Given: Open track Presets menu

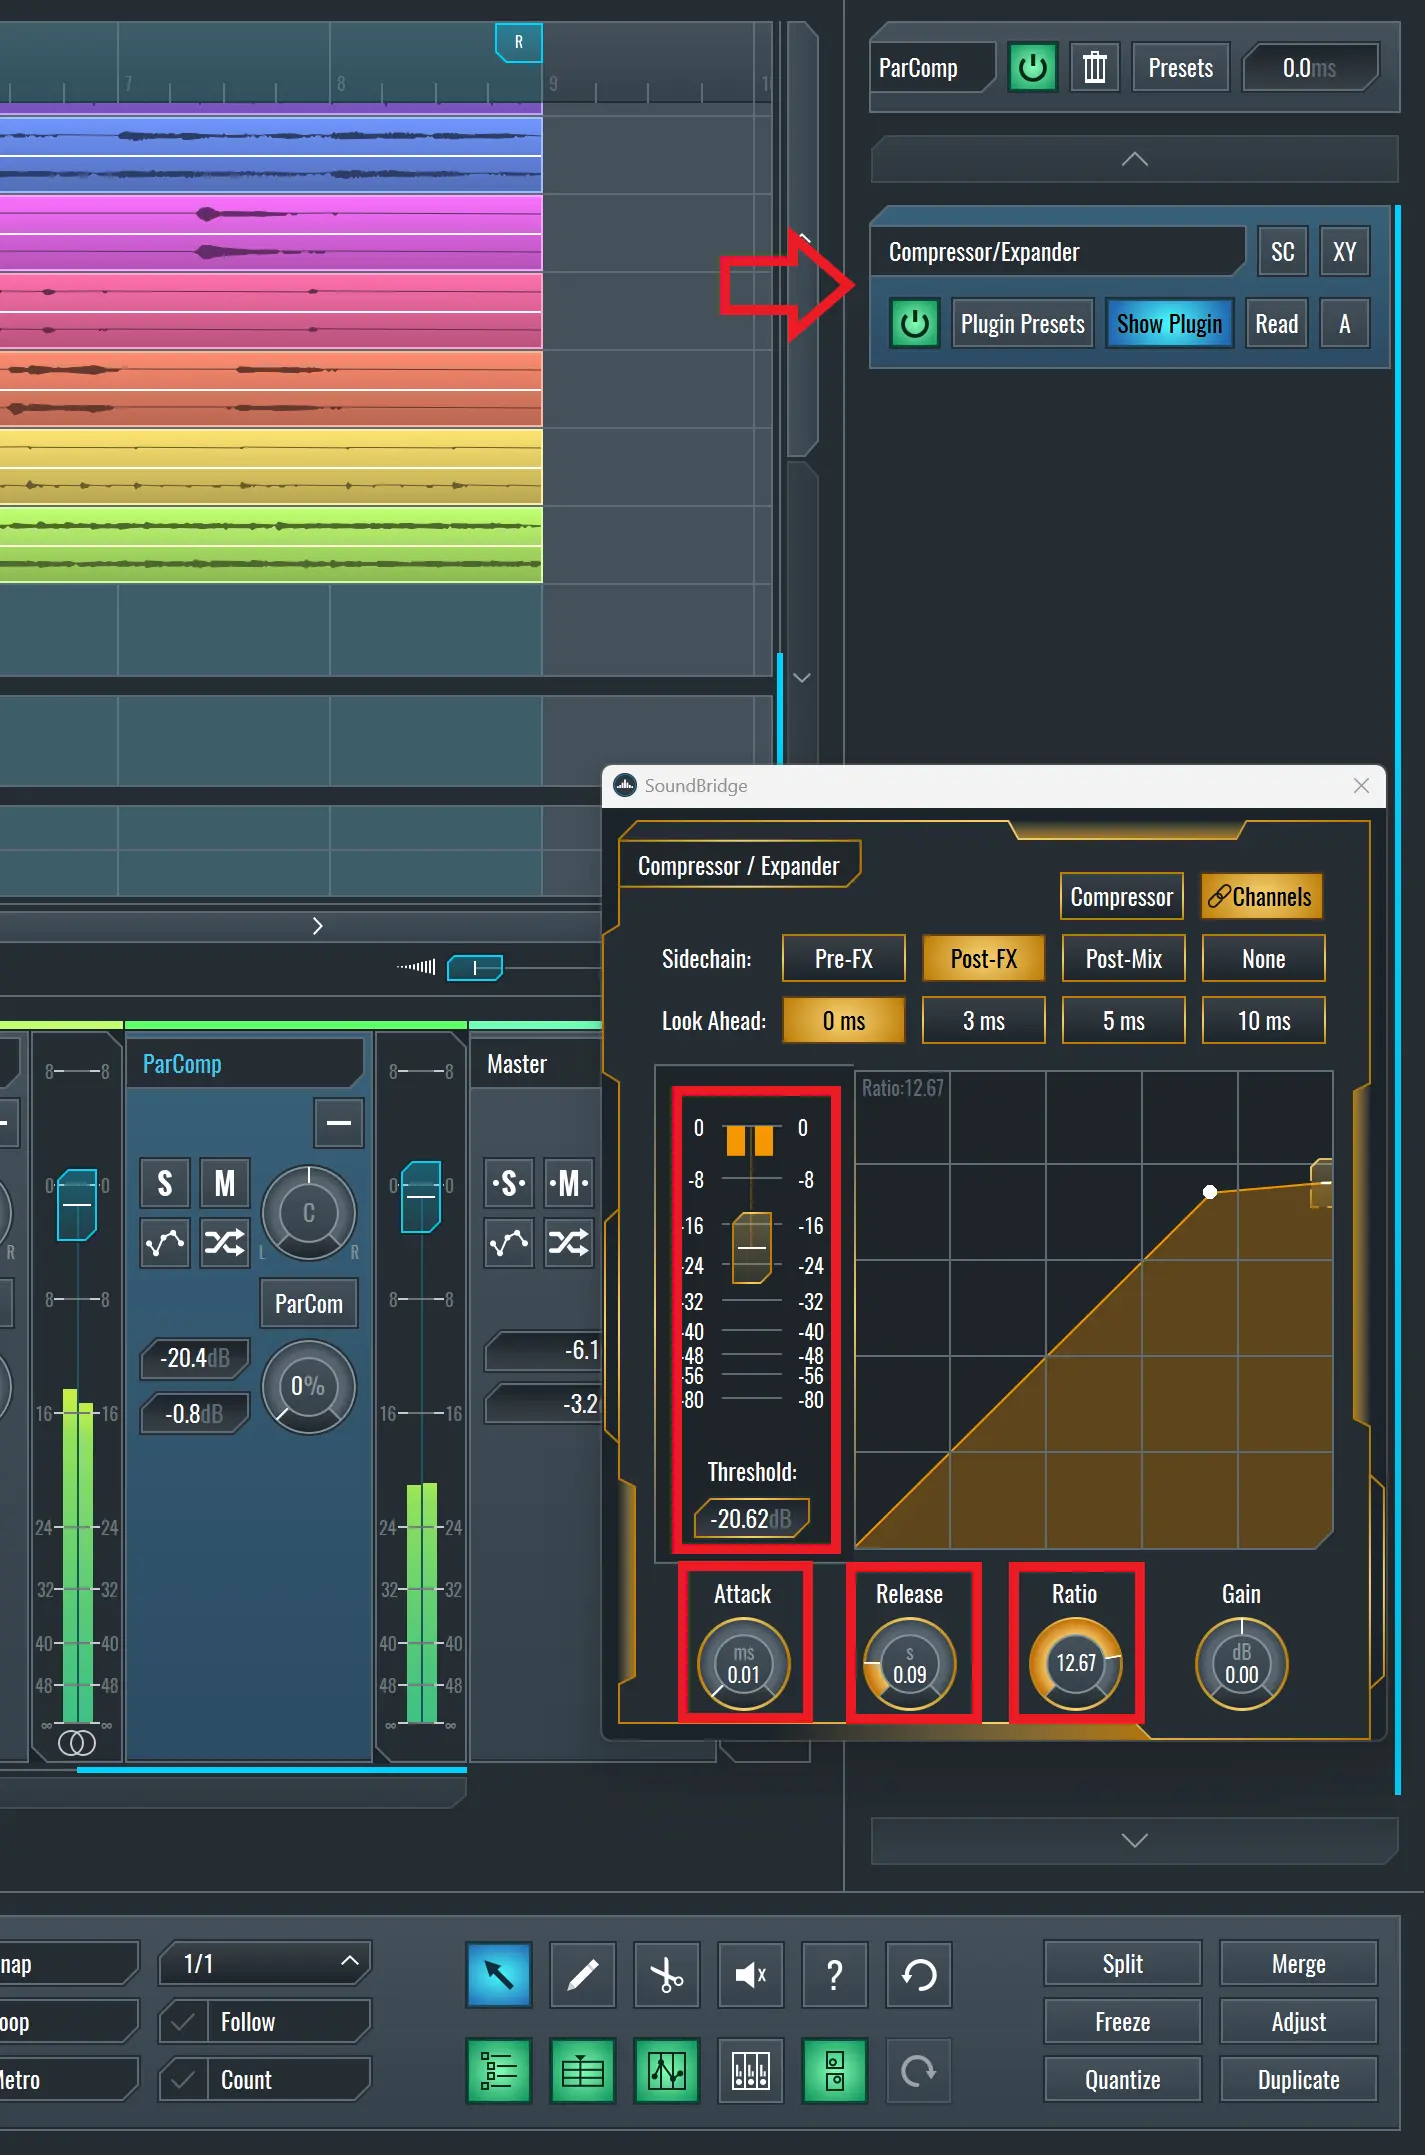Looking at the screenshot, I should 1180,68.
